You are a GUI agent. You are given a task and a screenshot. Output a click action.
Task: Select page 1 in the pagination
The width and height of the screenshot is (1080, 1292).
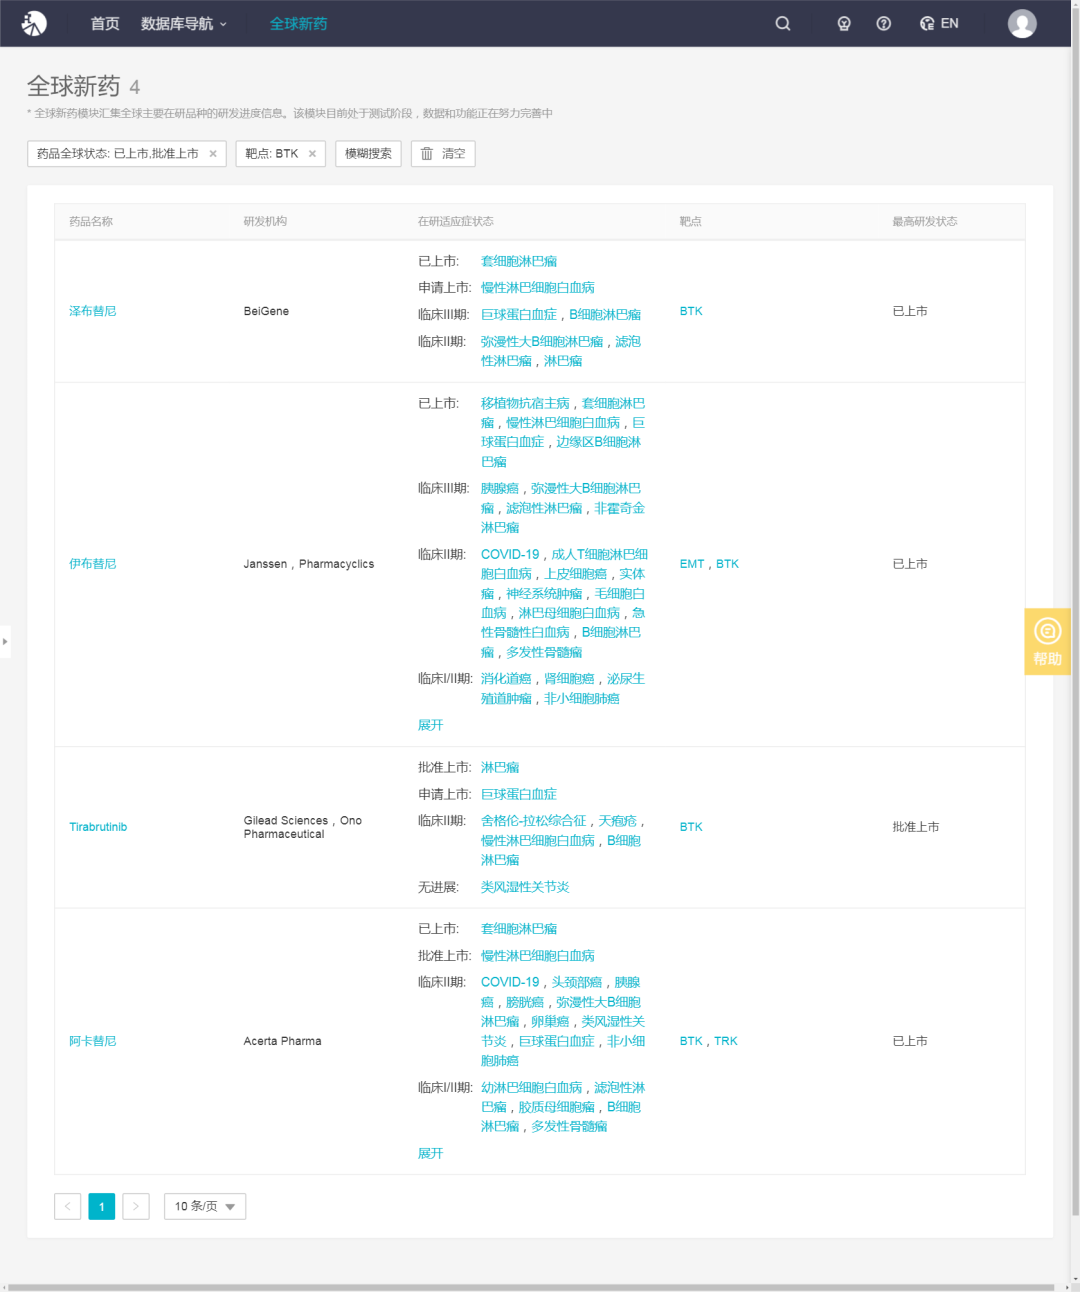point(102,1206)
